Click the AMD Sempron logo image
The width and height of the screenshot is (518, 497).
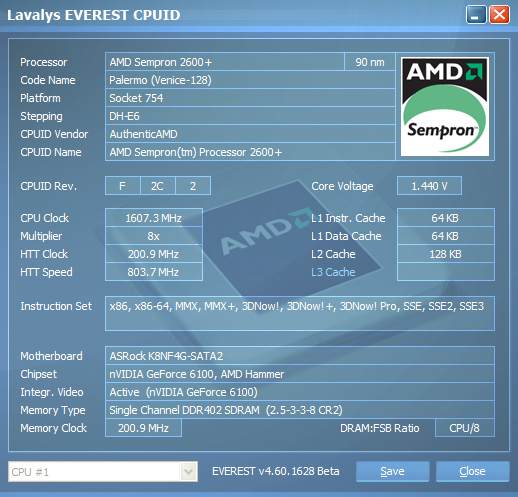pos(445,107)
